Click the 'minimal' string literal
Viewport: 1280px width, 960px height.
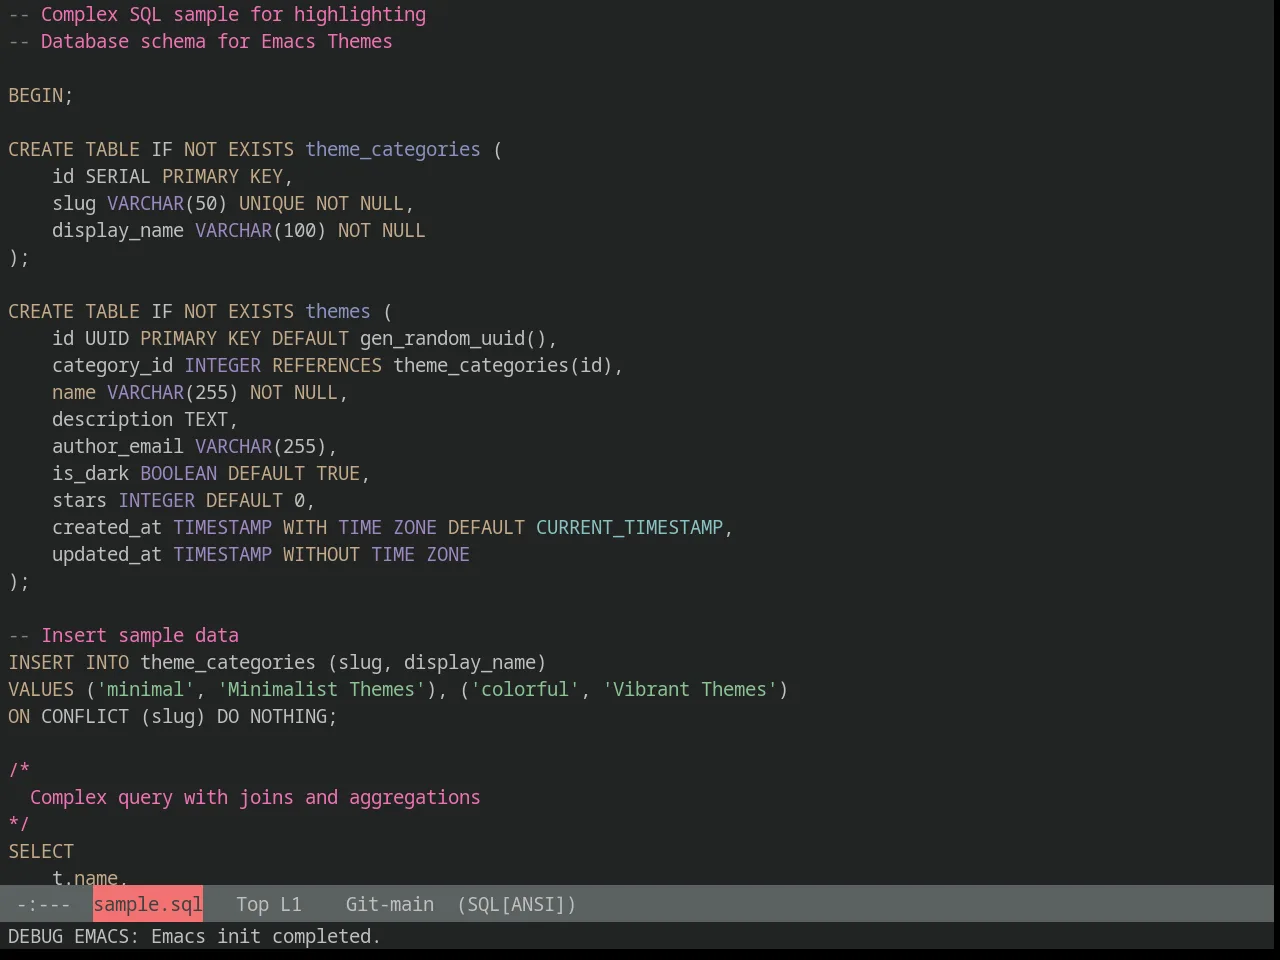point(145,689)
